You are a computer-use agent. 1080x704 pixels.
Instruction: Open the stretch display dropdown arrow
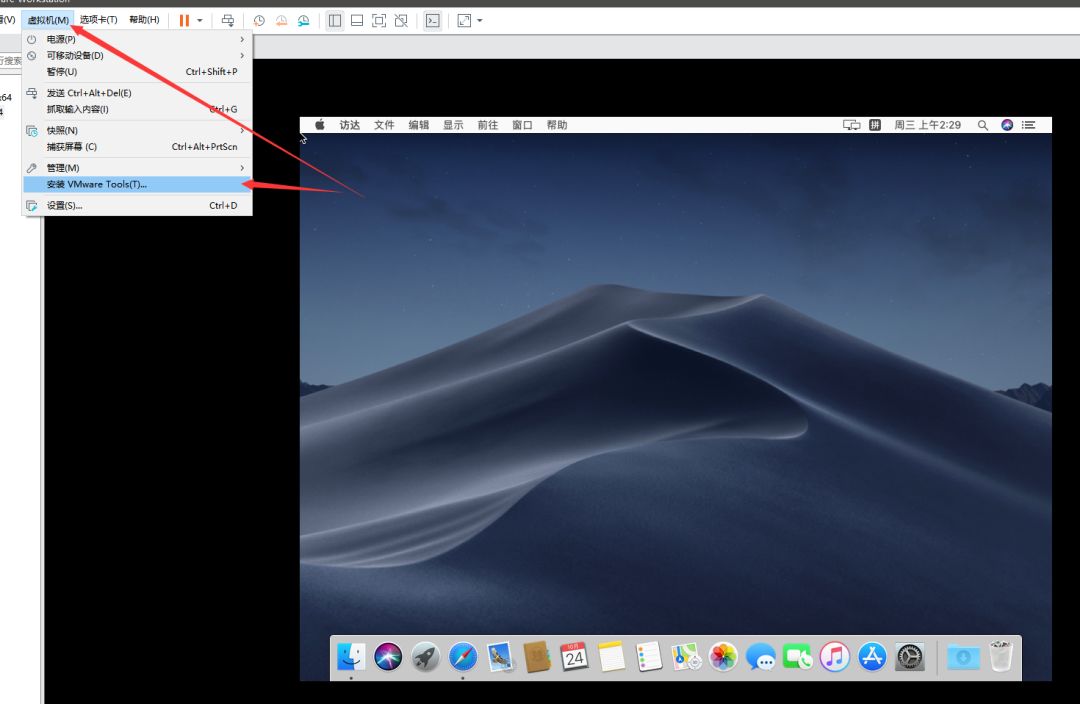[x=479, y=21]
